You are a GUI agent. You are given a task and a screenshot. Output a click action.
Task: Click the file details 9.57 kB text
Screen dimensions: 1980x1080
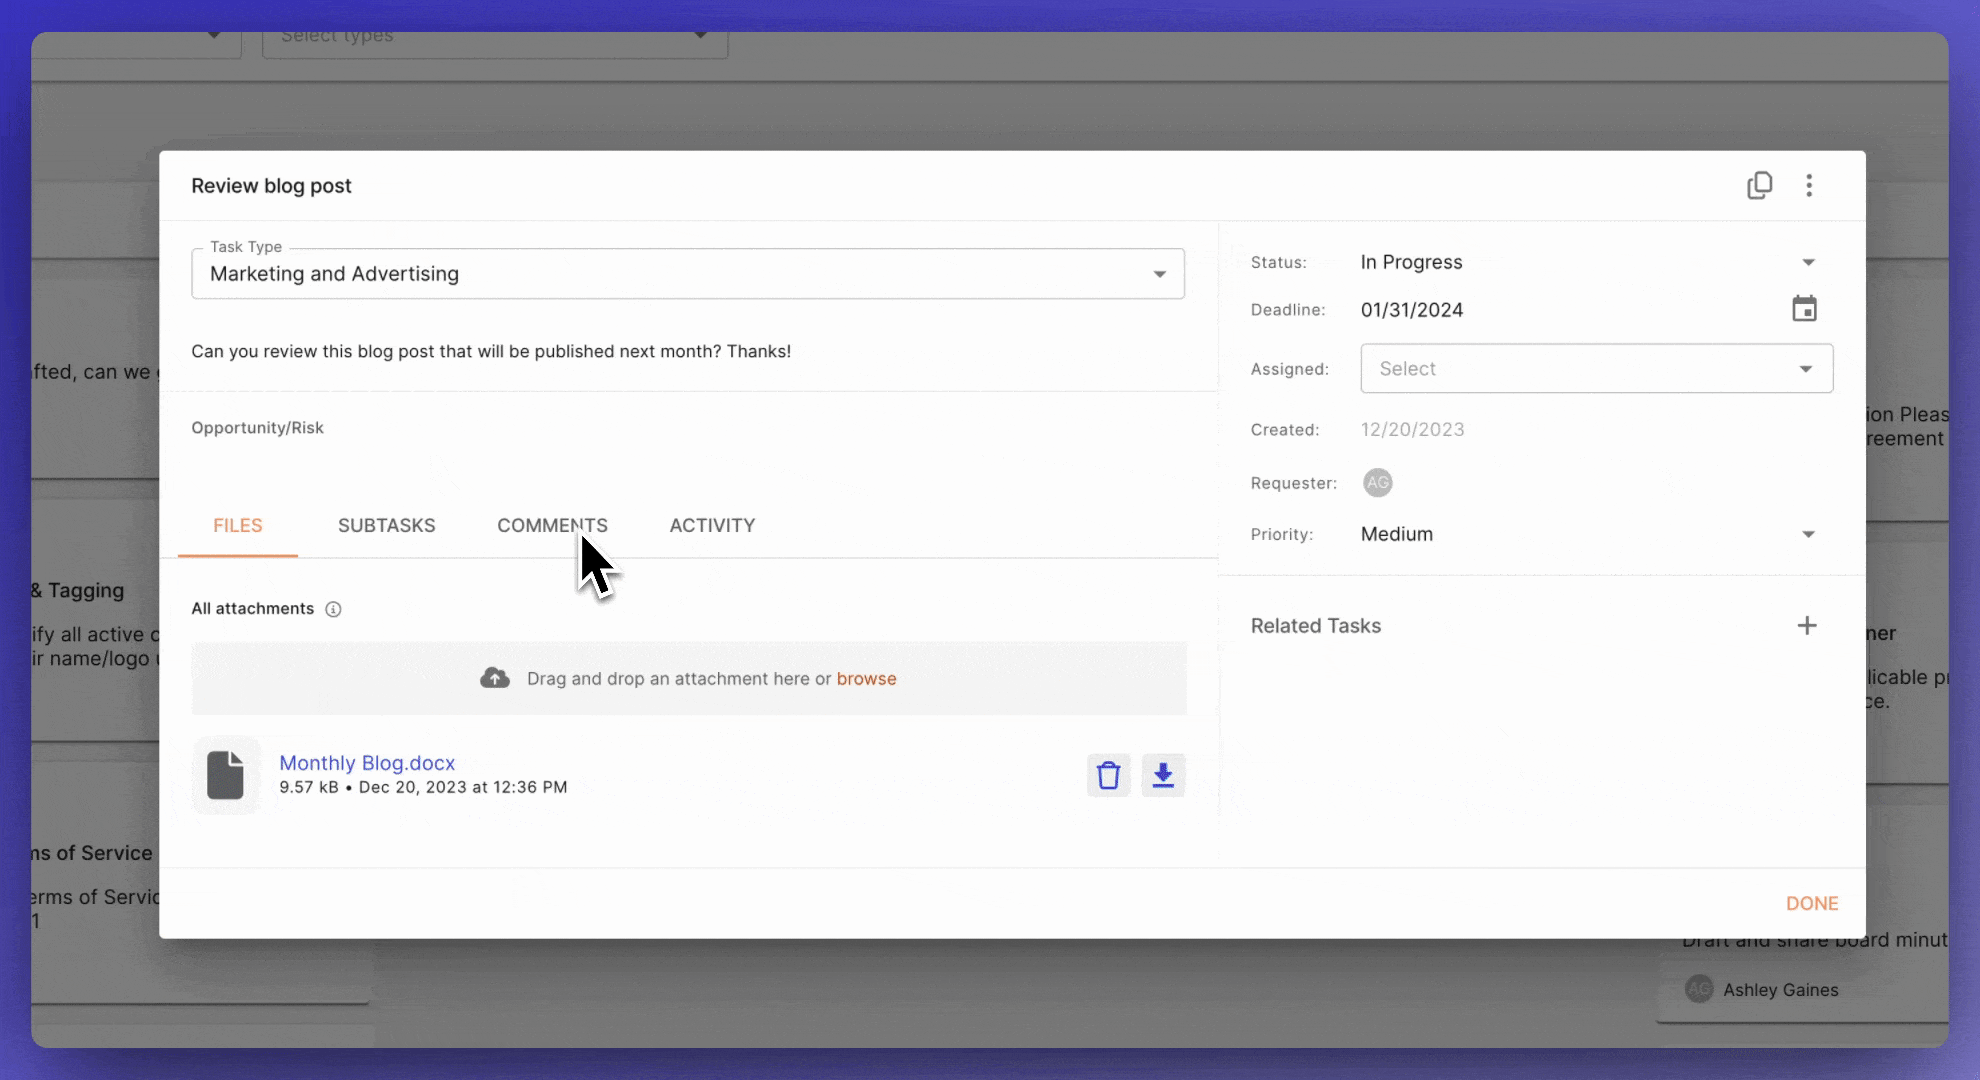click(423, 788)
